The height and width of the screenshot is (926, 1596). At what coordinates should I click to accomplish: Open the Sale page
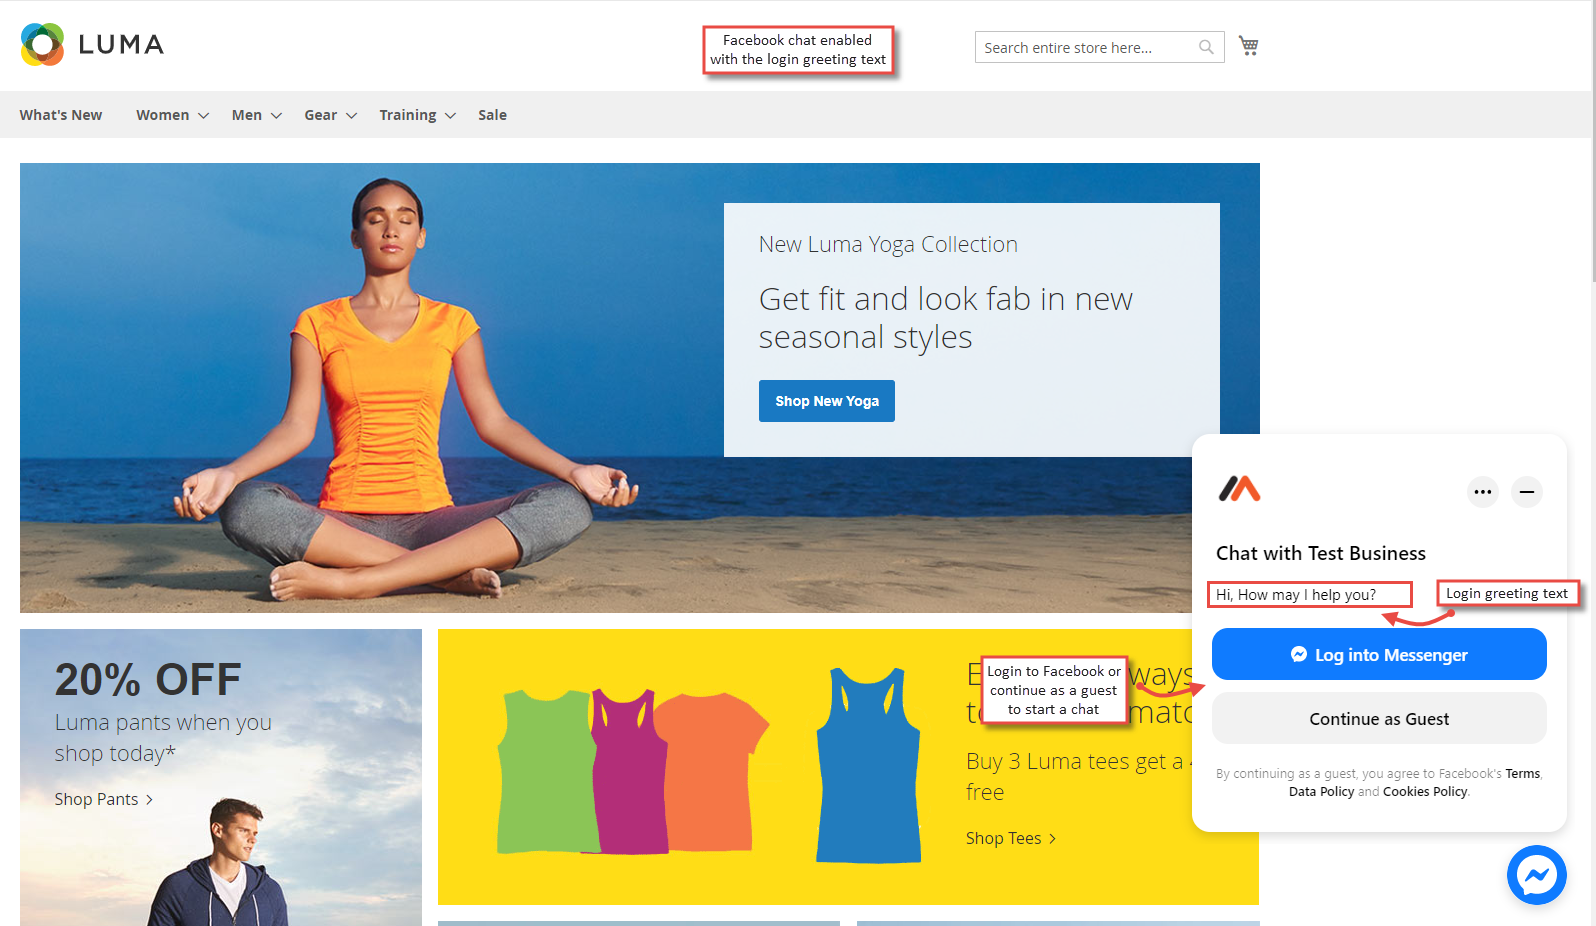click(x=492, y=115)
